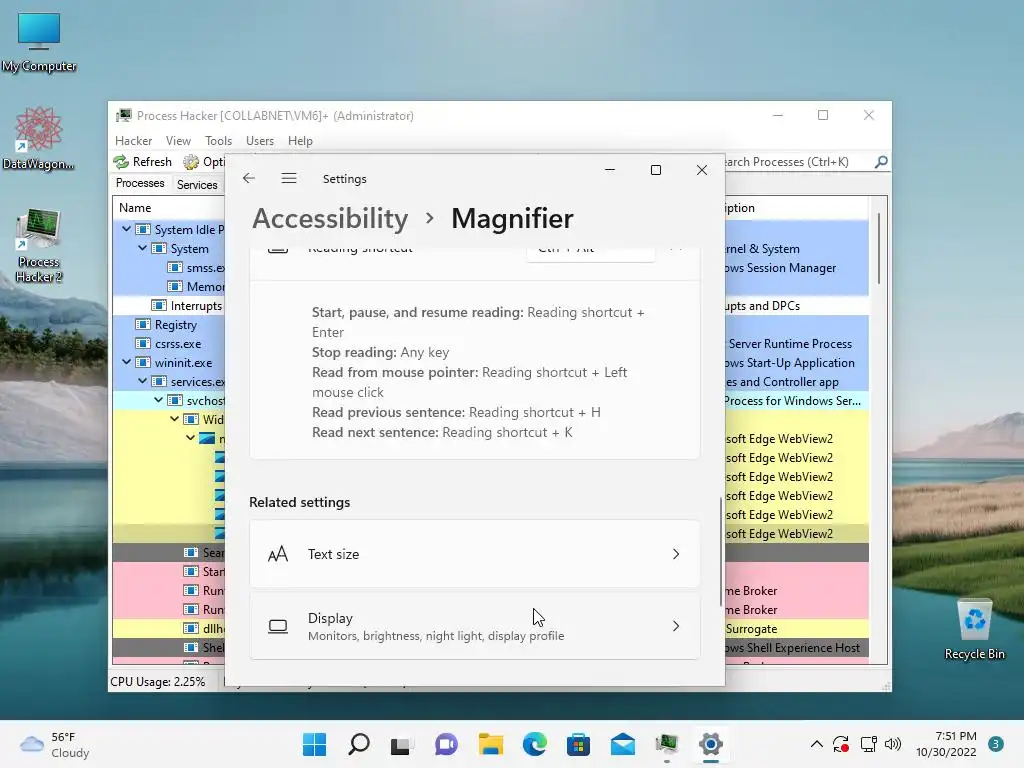The height and width of the screenshot is (768, 1024).
Task: Open the Hacker menu in Process Hacker
Action: (133, 140)
